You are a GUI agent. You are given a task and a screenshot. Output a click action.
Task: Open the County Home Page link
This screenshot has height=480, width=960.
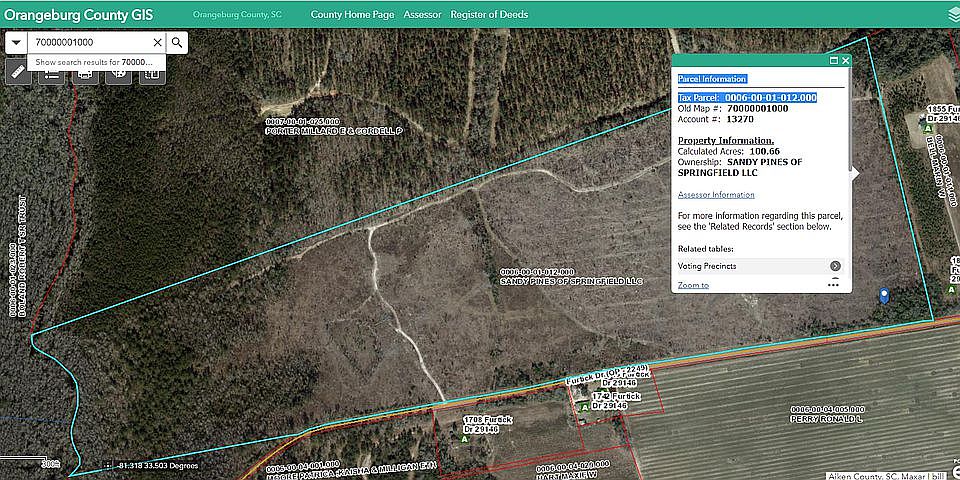(x=352, y=15)
